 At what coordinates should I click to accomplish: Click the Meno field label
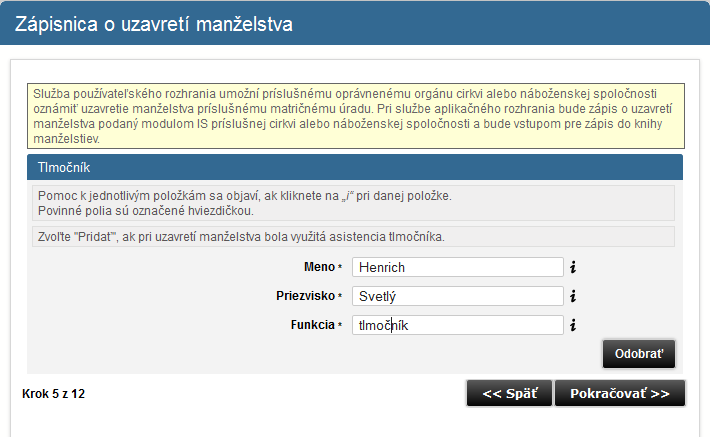(319, 267)
